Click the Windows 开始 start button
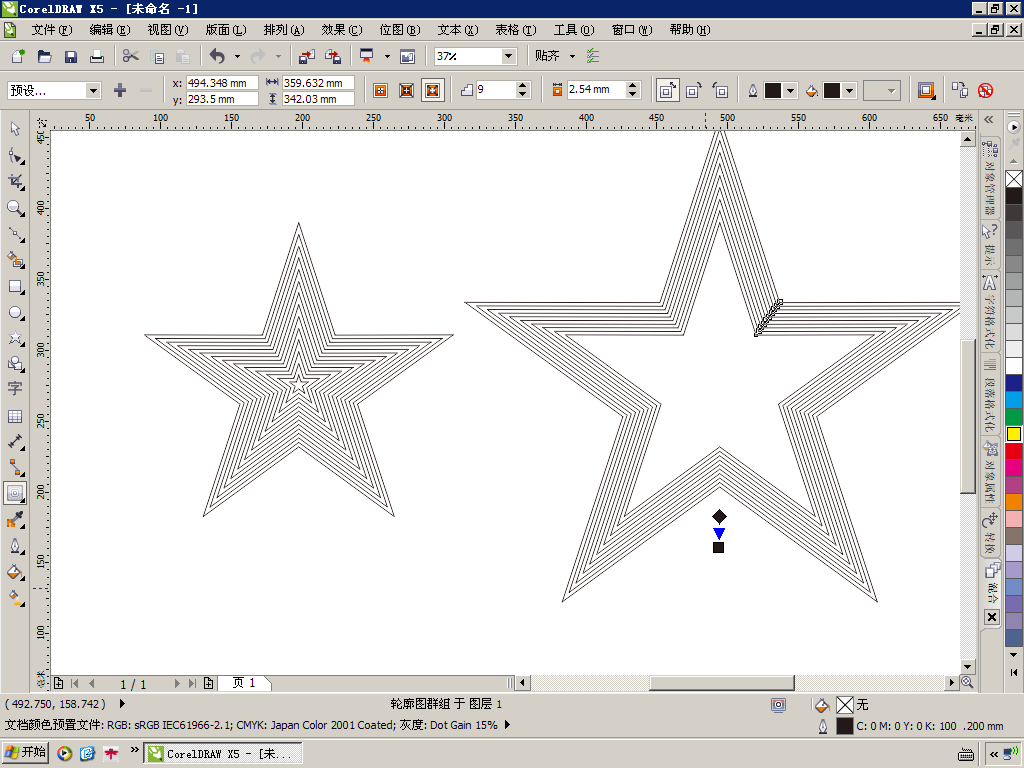Image resolution: width=1024 pixels, height=768 pixels. (25, 753)
